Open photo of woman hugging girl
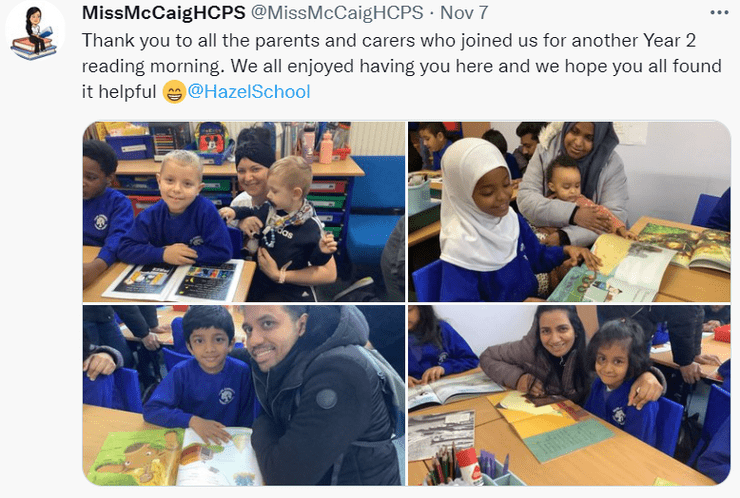 570,396
